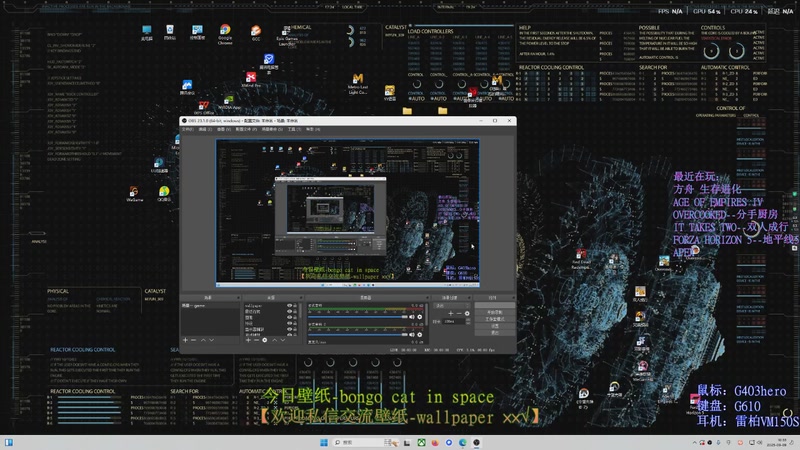This screenshot has height=450, width=800.
Task: Click Windows Start button on taskbar
Action: pos(323,442)
